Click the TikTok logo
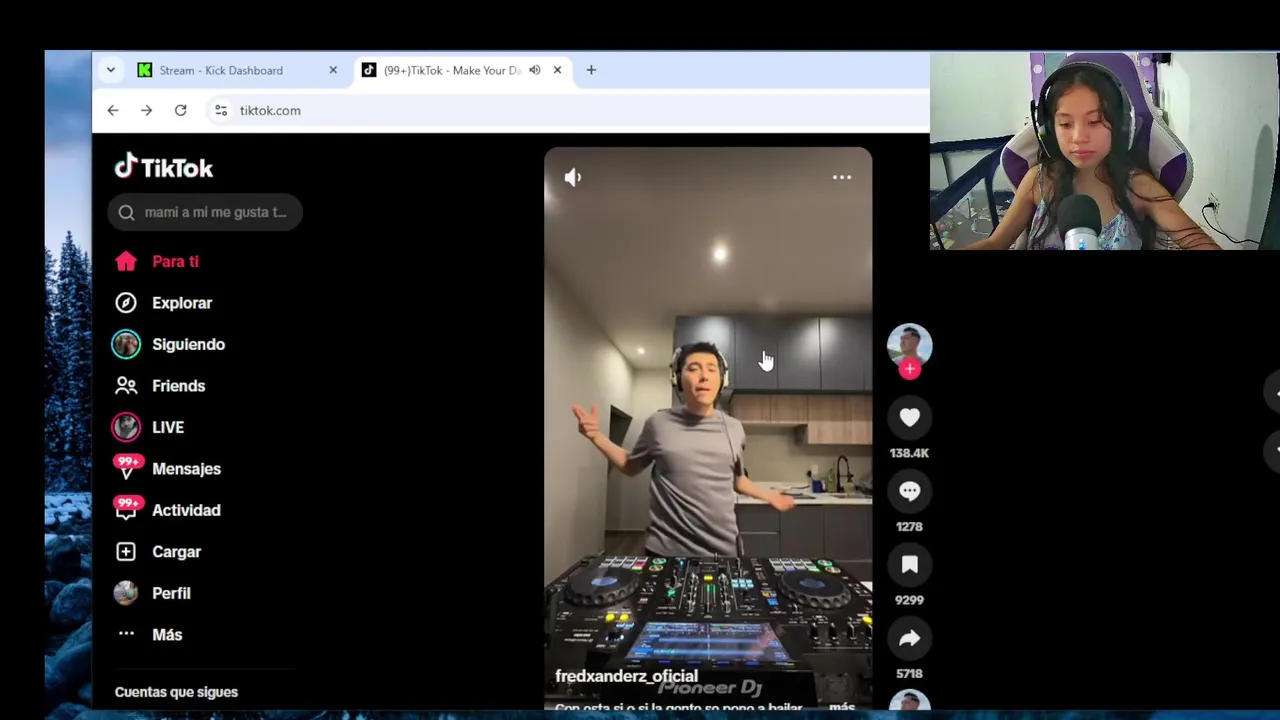Viewport: 1280px width, 720px height. point(164,167)
